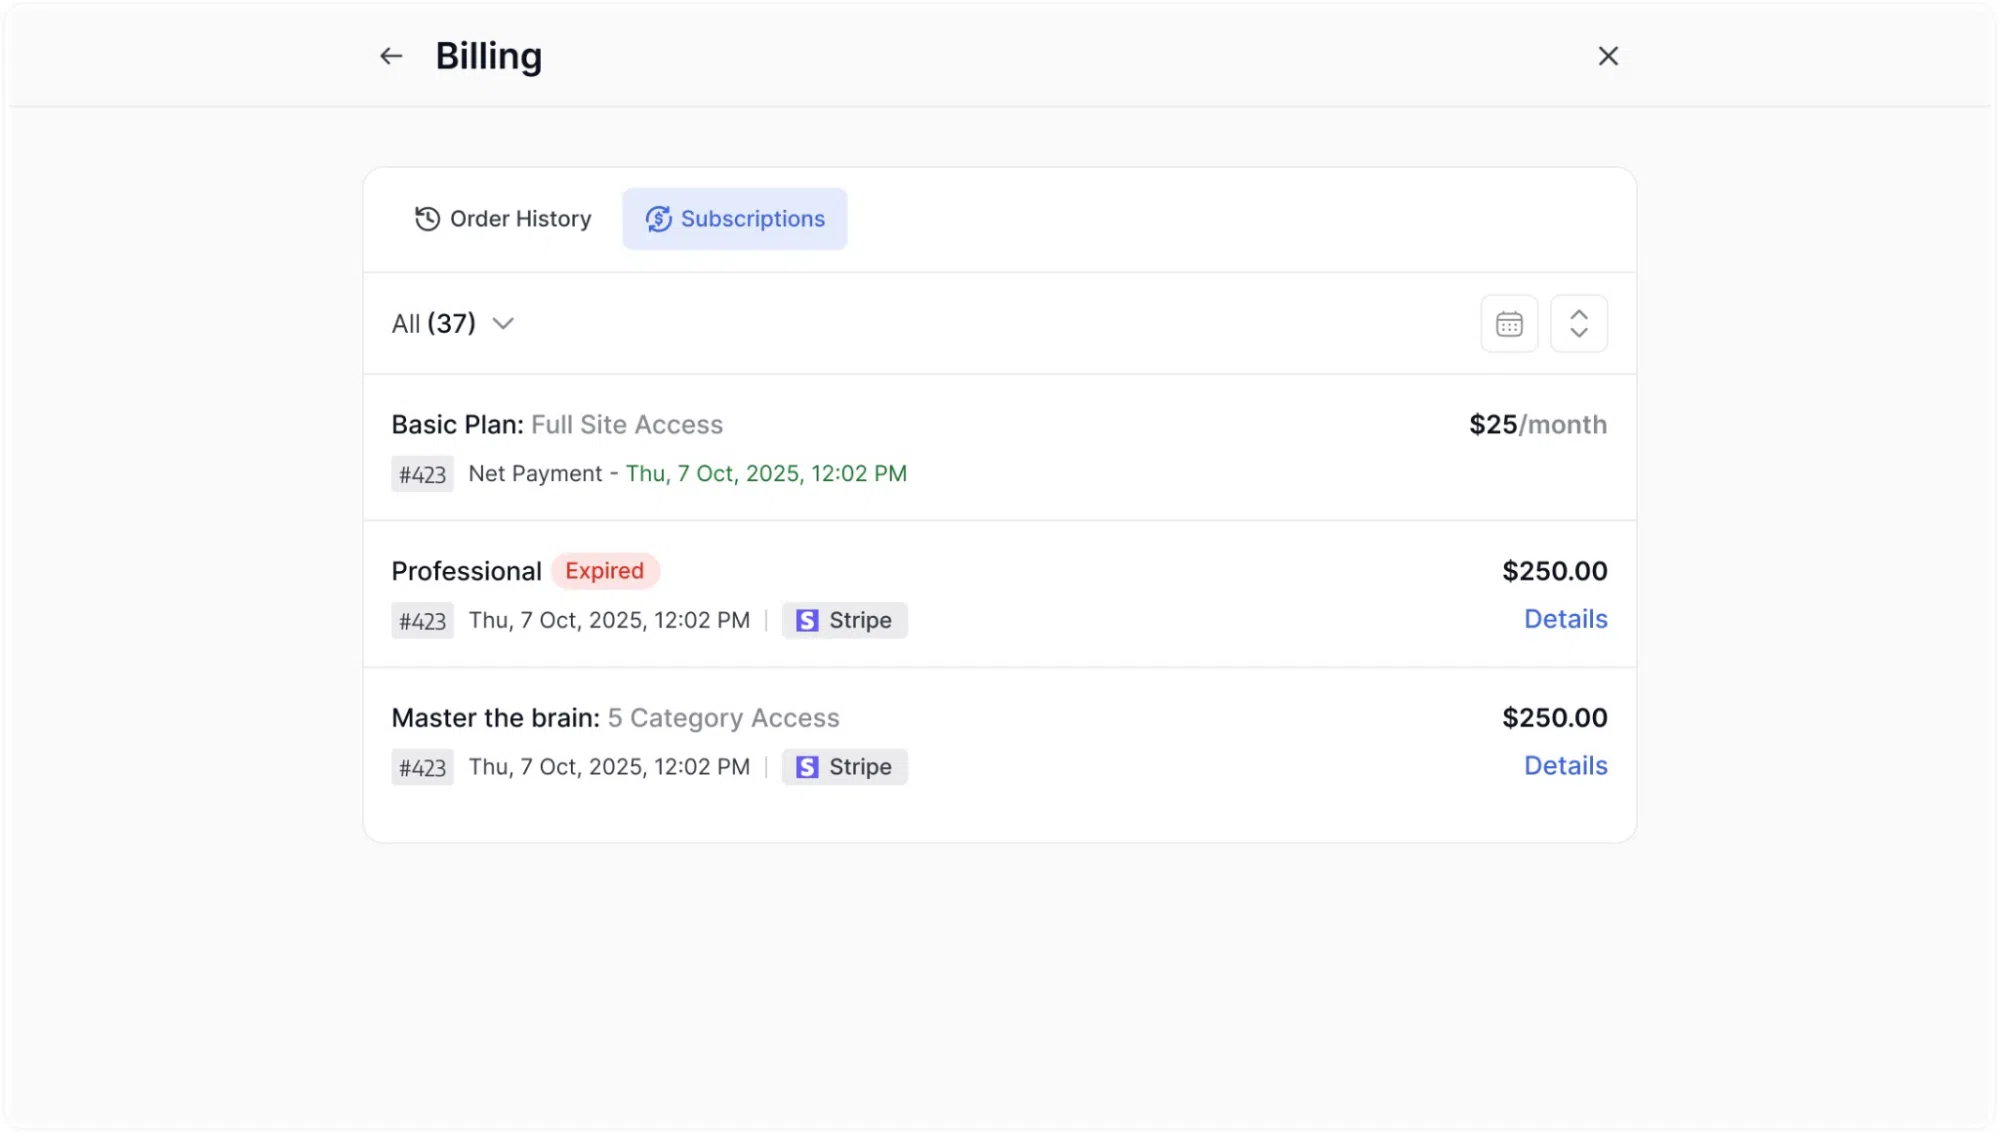Click the Professional $250.00 amount

[1555, 571]
